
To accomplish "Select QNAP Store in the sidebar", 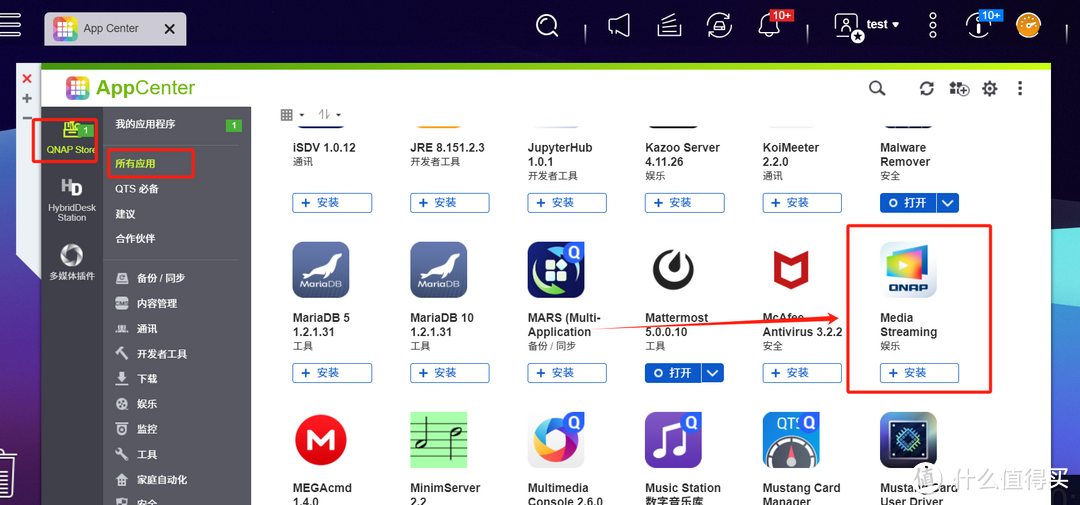I will 72,138.
